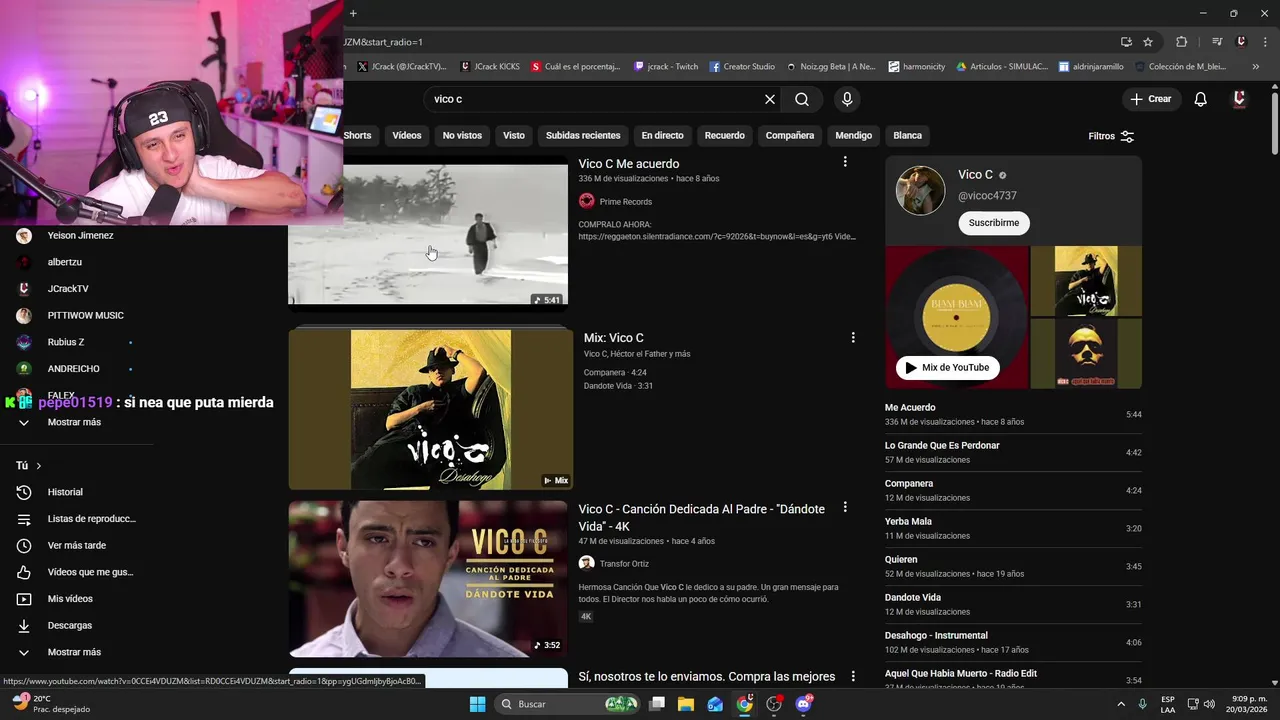Open Chrome from the taskbar

[745, 704]
